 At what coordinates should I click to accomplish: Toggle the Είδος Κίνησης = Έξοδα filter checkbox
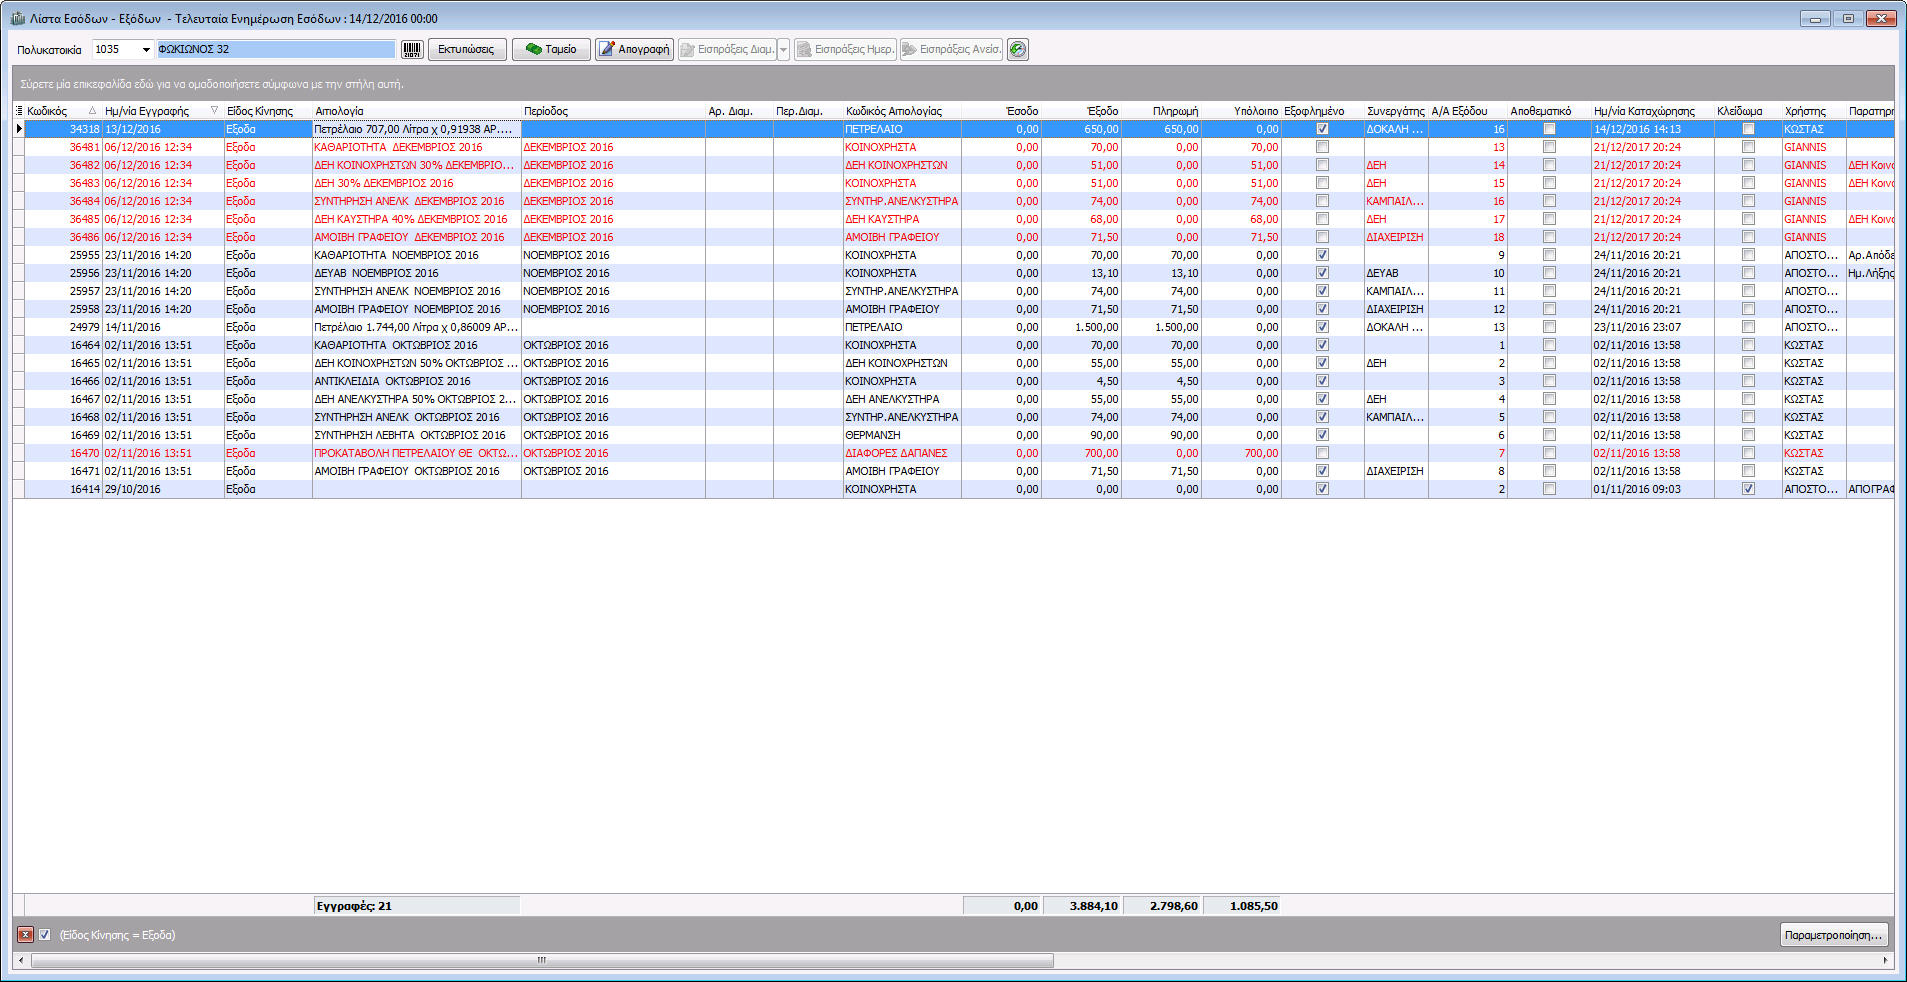45,935
